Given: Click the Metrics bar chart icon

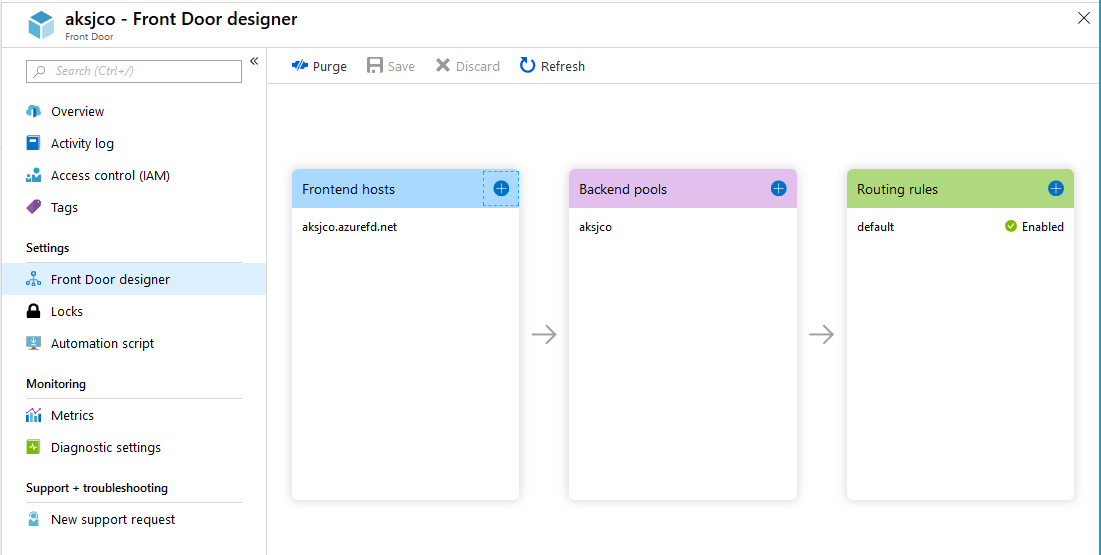Looking at the screenshot, I should 33,415.
